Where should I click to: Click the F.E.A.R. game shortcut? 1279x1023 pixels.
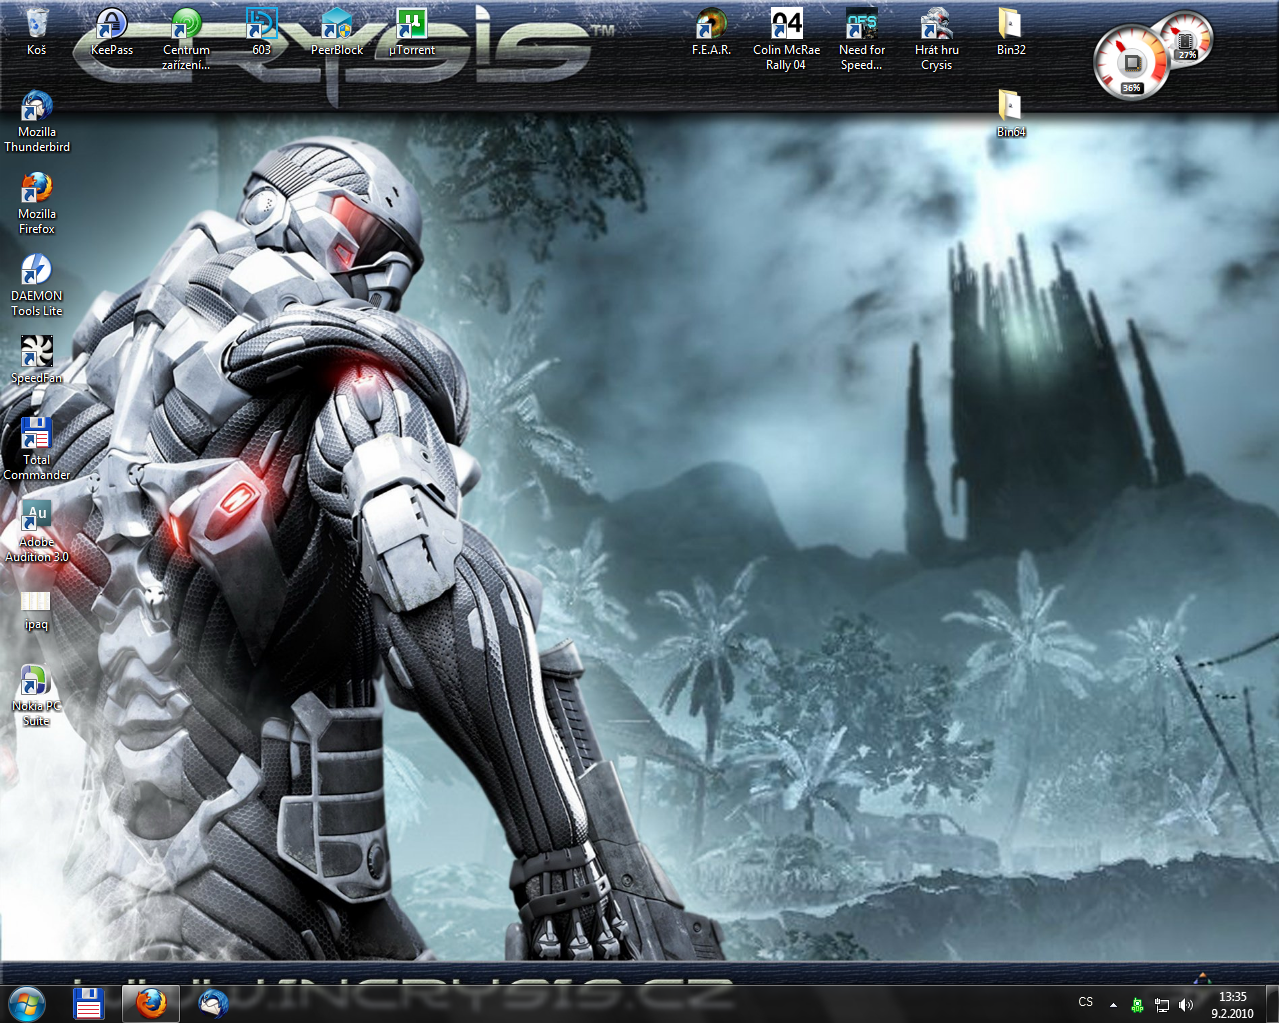711,24
